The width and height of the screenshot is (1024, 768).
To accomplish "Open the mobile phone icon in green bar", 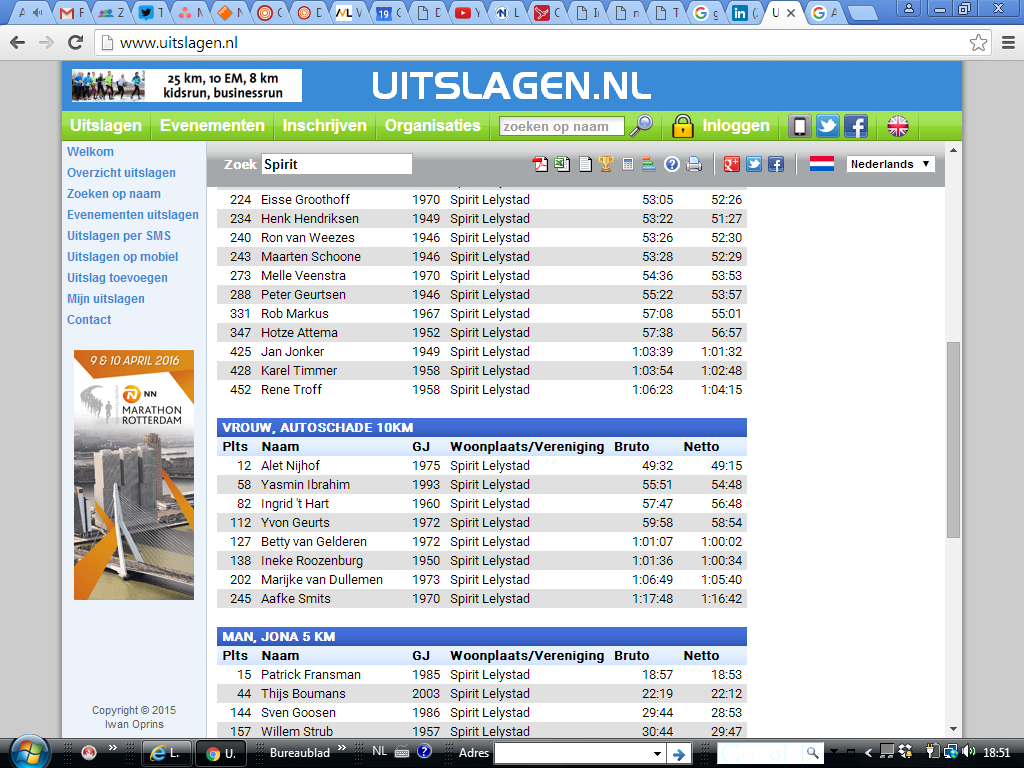I will [x=800, y=126].
